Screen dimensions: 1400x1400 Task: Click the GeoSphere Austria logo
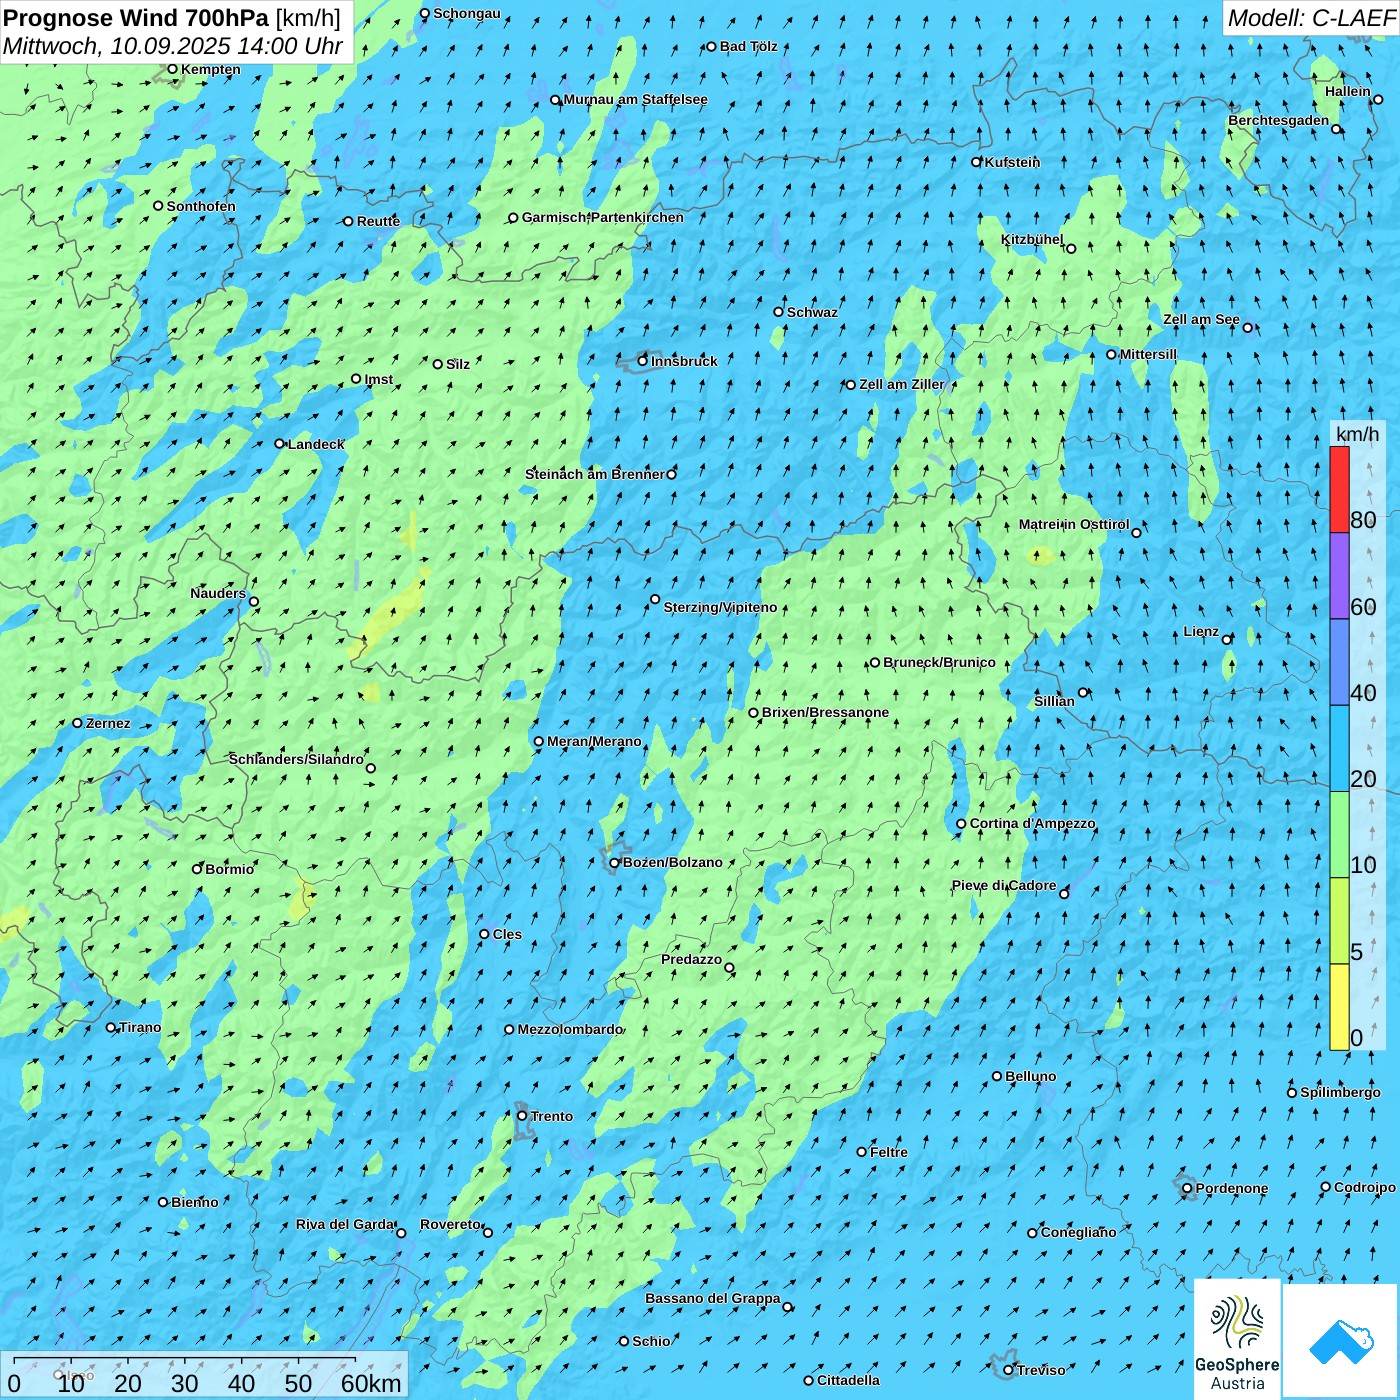point(1237,1339)
